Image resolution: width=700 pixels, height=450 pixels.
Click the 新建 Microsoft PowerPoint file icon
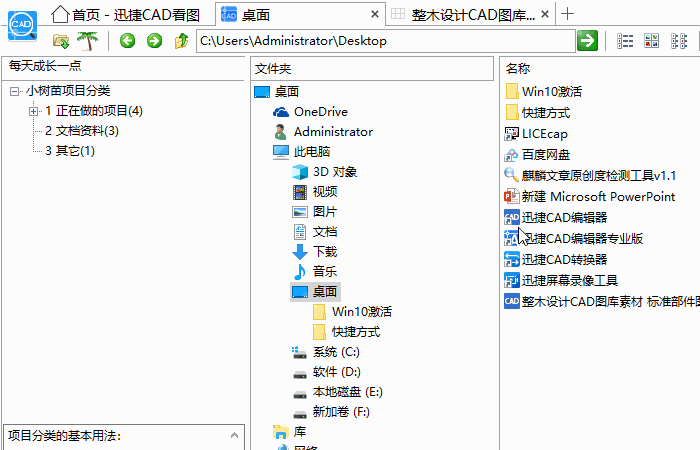pyautogui.click(x=512, y=196)
